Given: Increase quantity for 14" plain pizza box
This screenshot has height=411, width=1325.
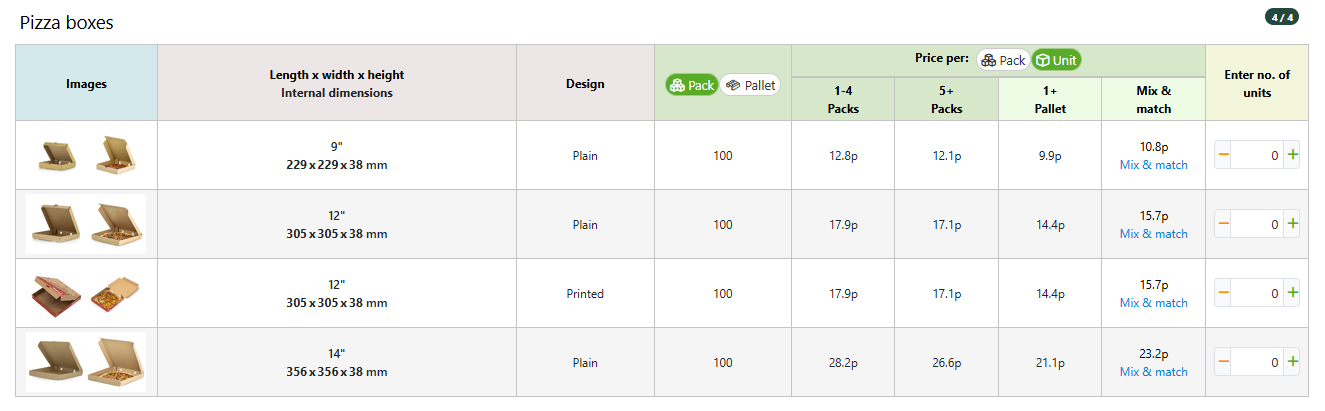Looking at the screenshot, I should coord(1292,362).
